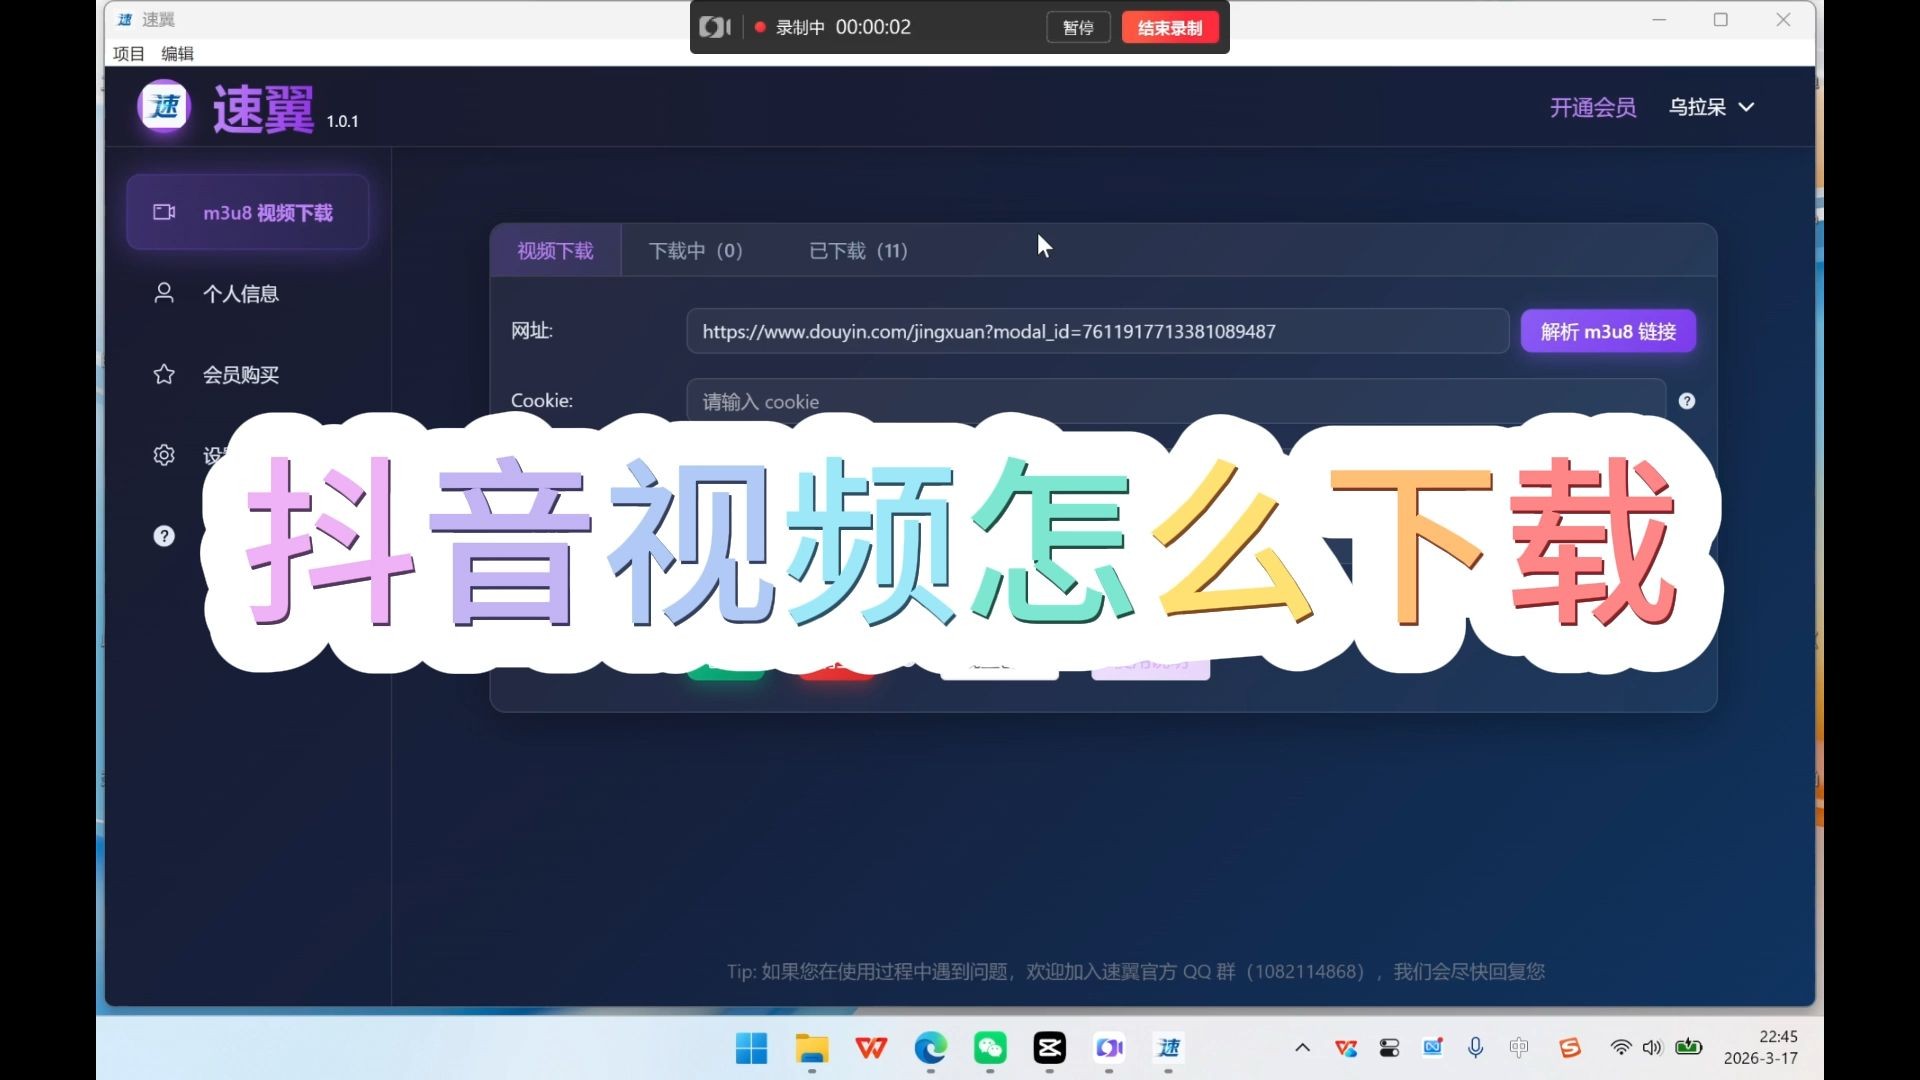Click the camera icon in the recording bar
The image size is (1920, 1080).
[714, 27]
